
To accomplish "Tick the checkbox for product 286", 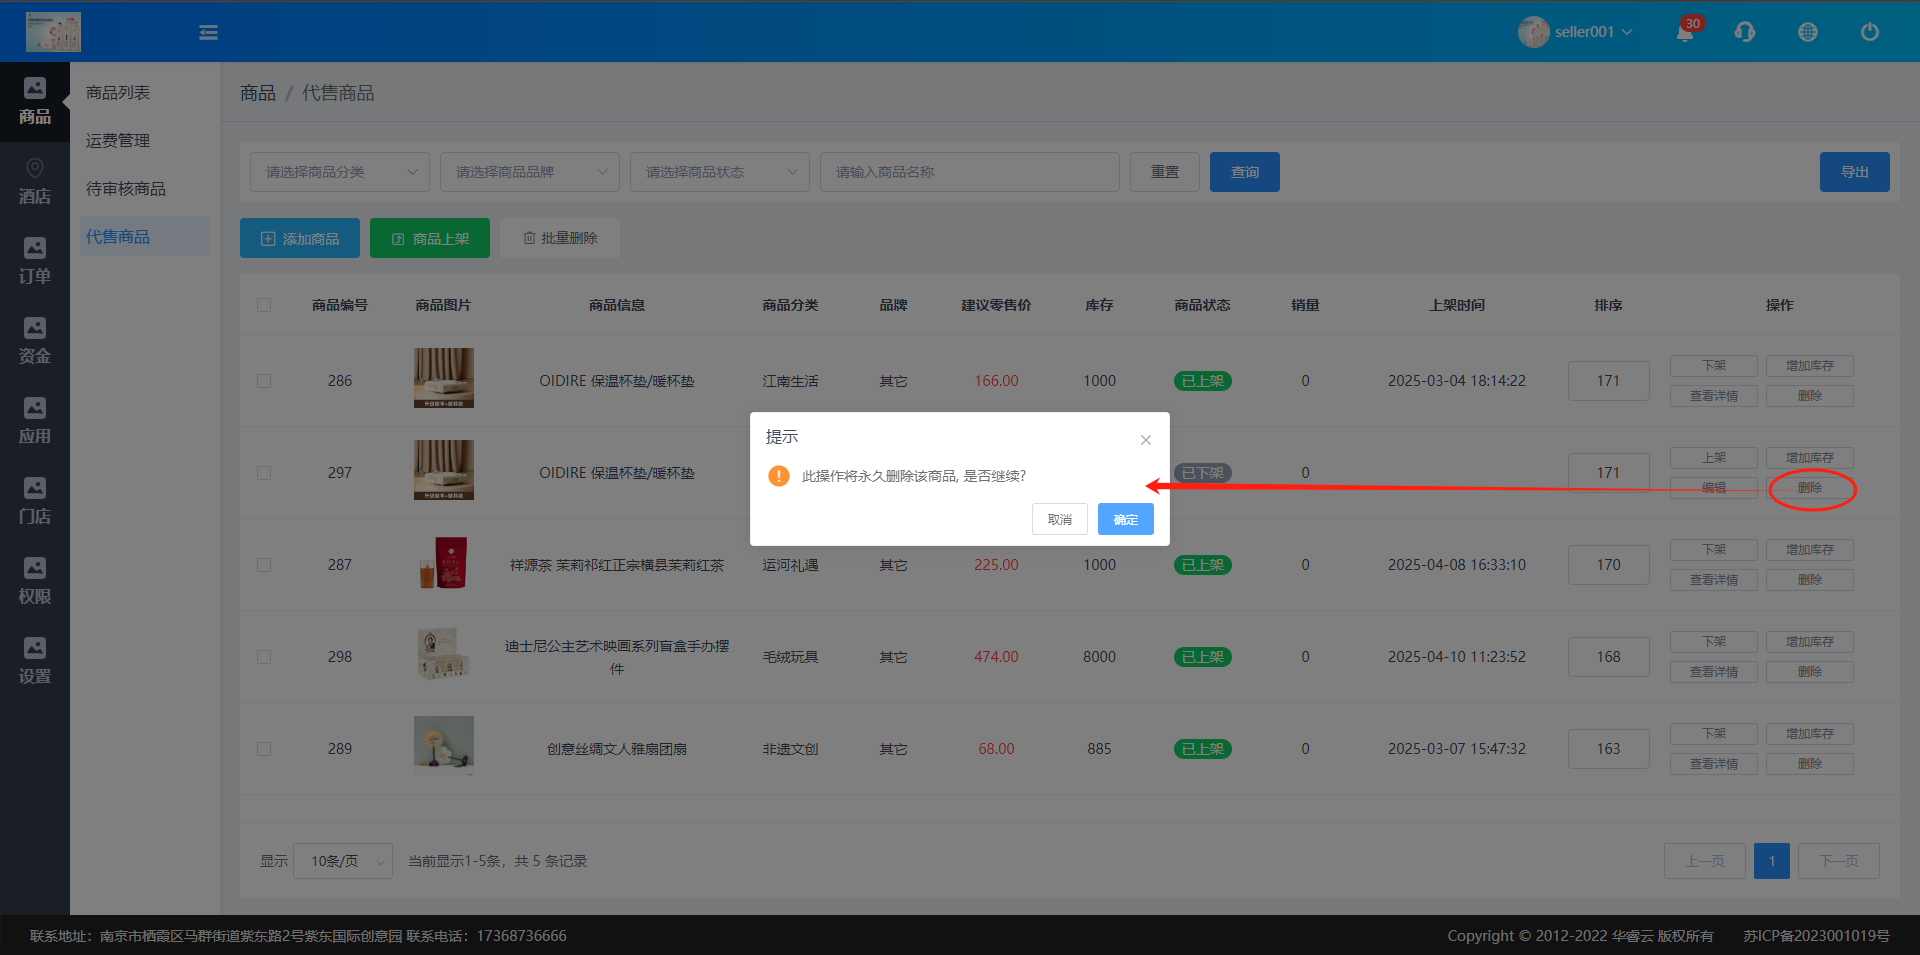I will pyautogui.click(x=264, y=381).
